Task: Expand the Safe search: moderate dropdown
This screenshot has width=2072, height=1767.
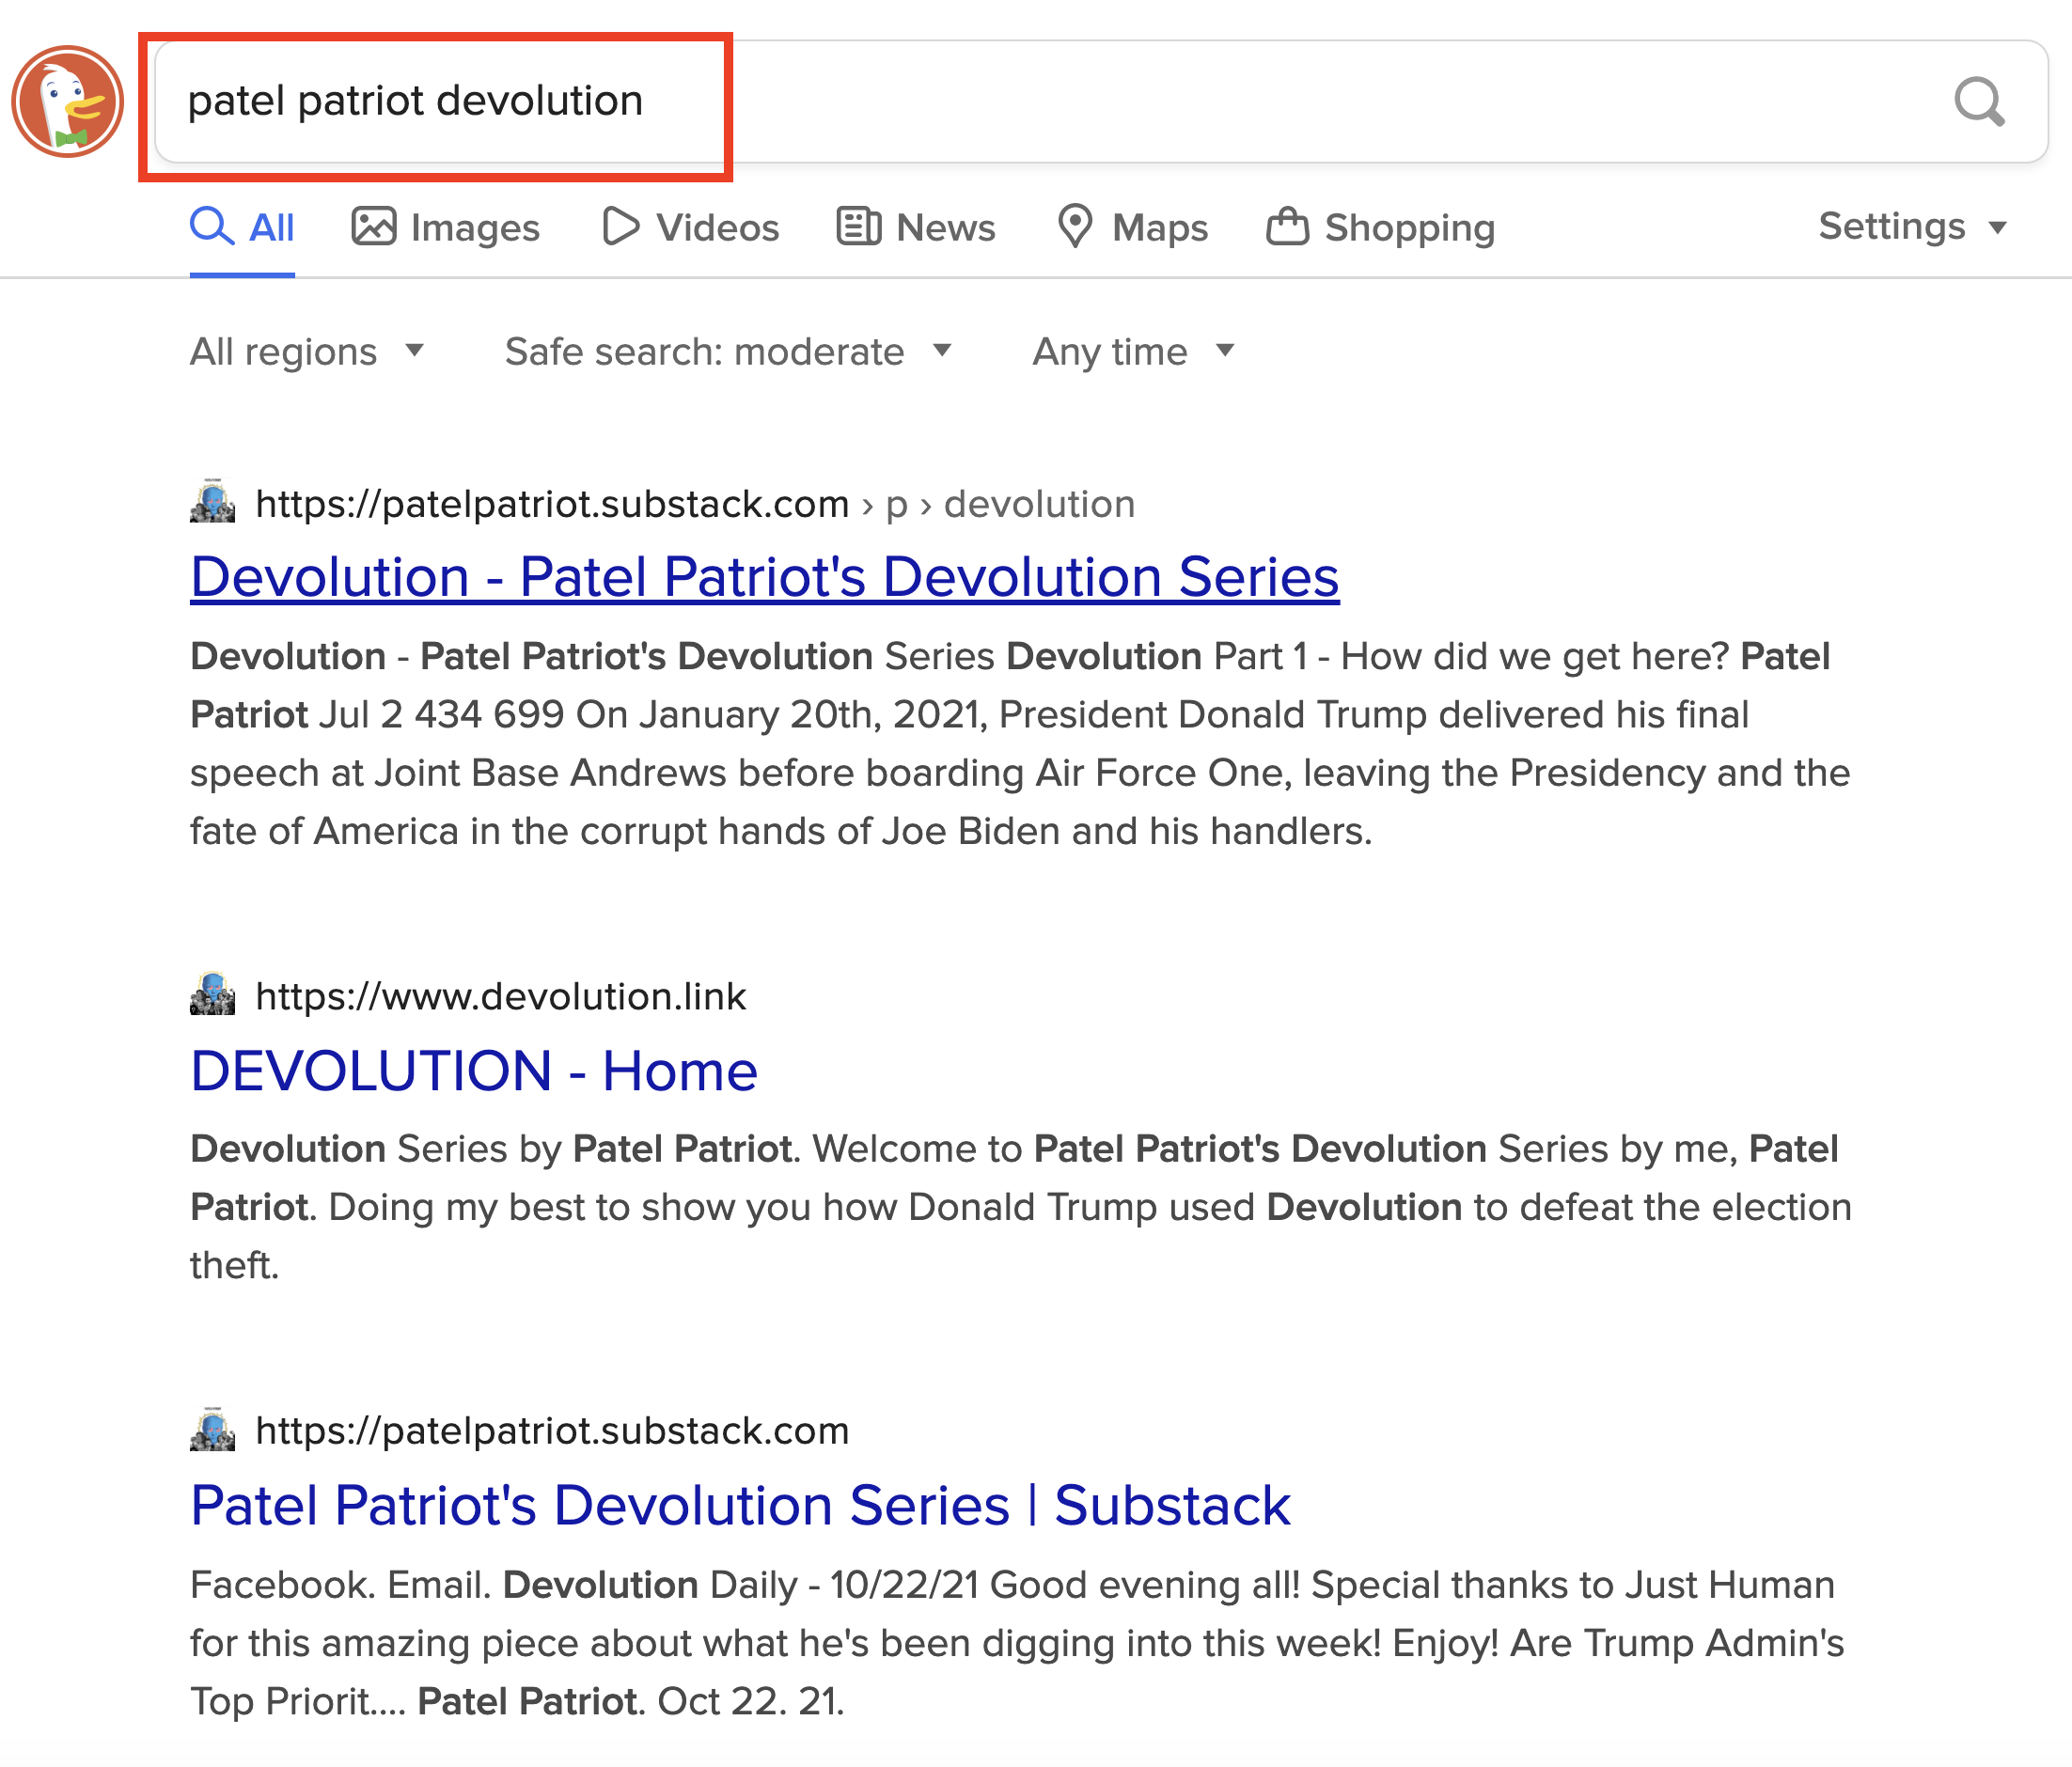Action: [727, 351]
